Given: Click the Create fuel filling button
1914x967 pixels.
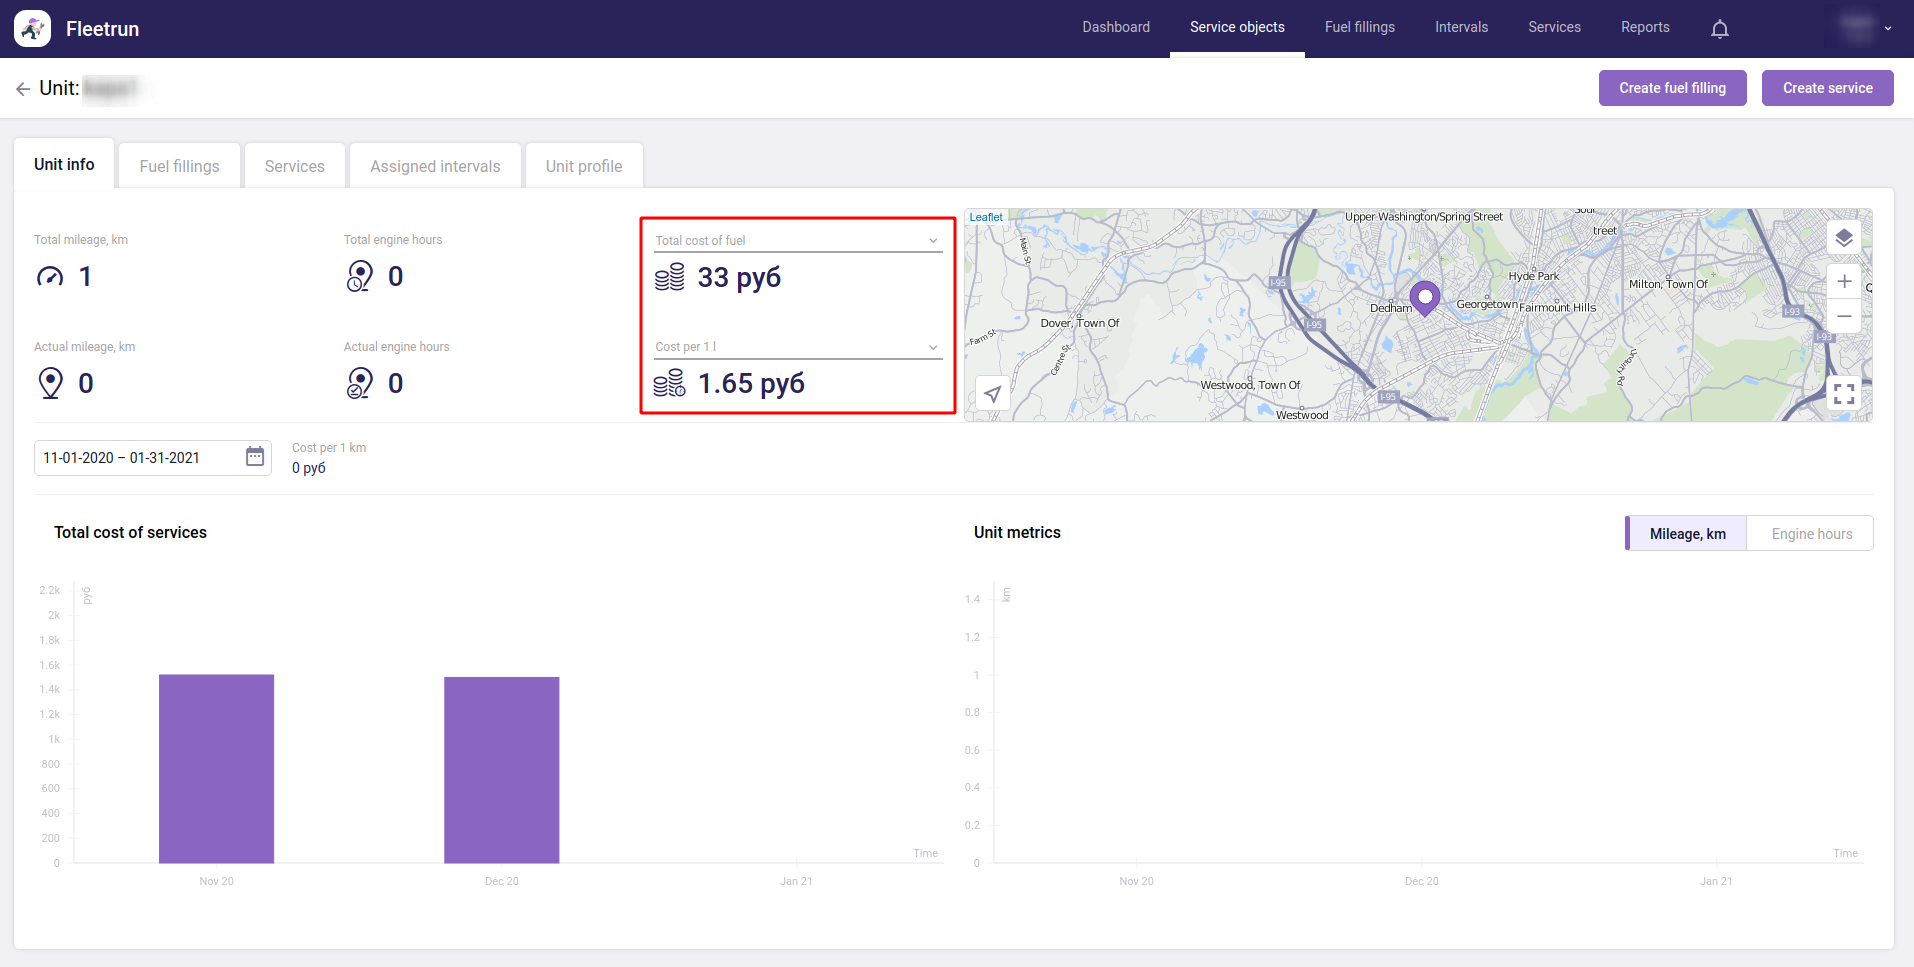Looking at the screenshot, I should click(1672, 88).
